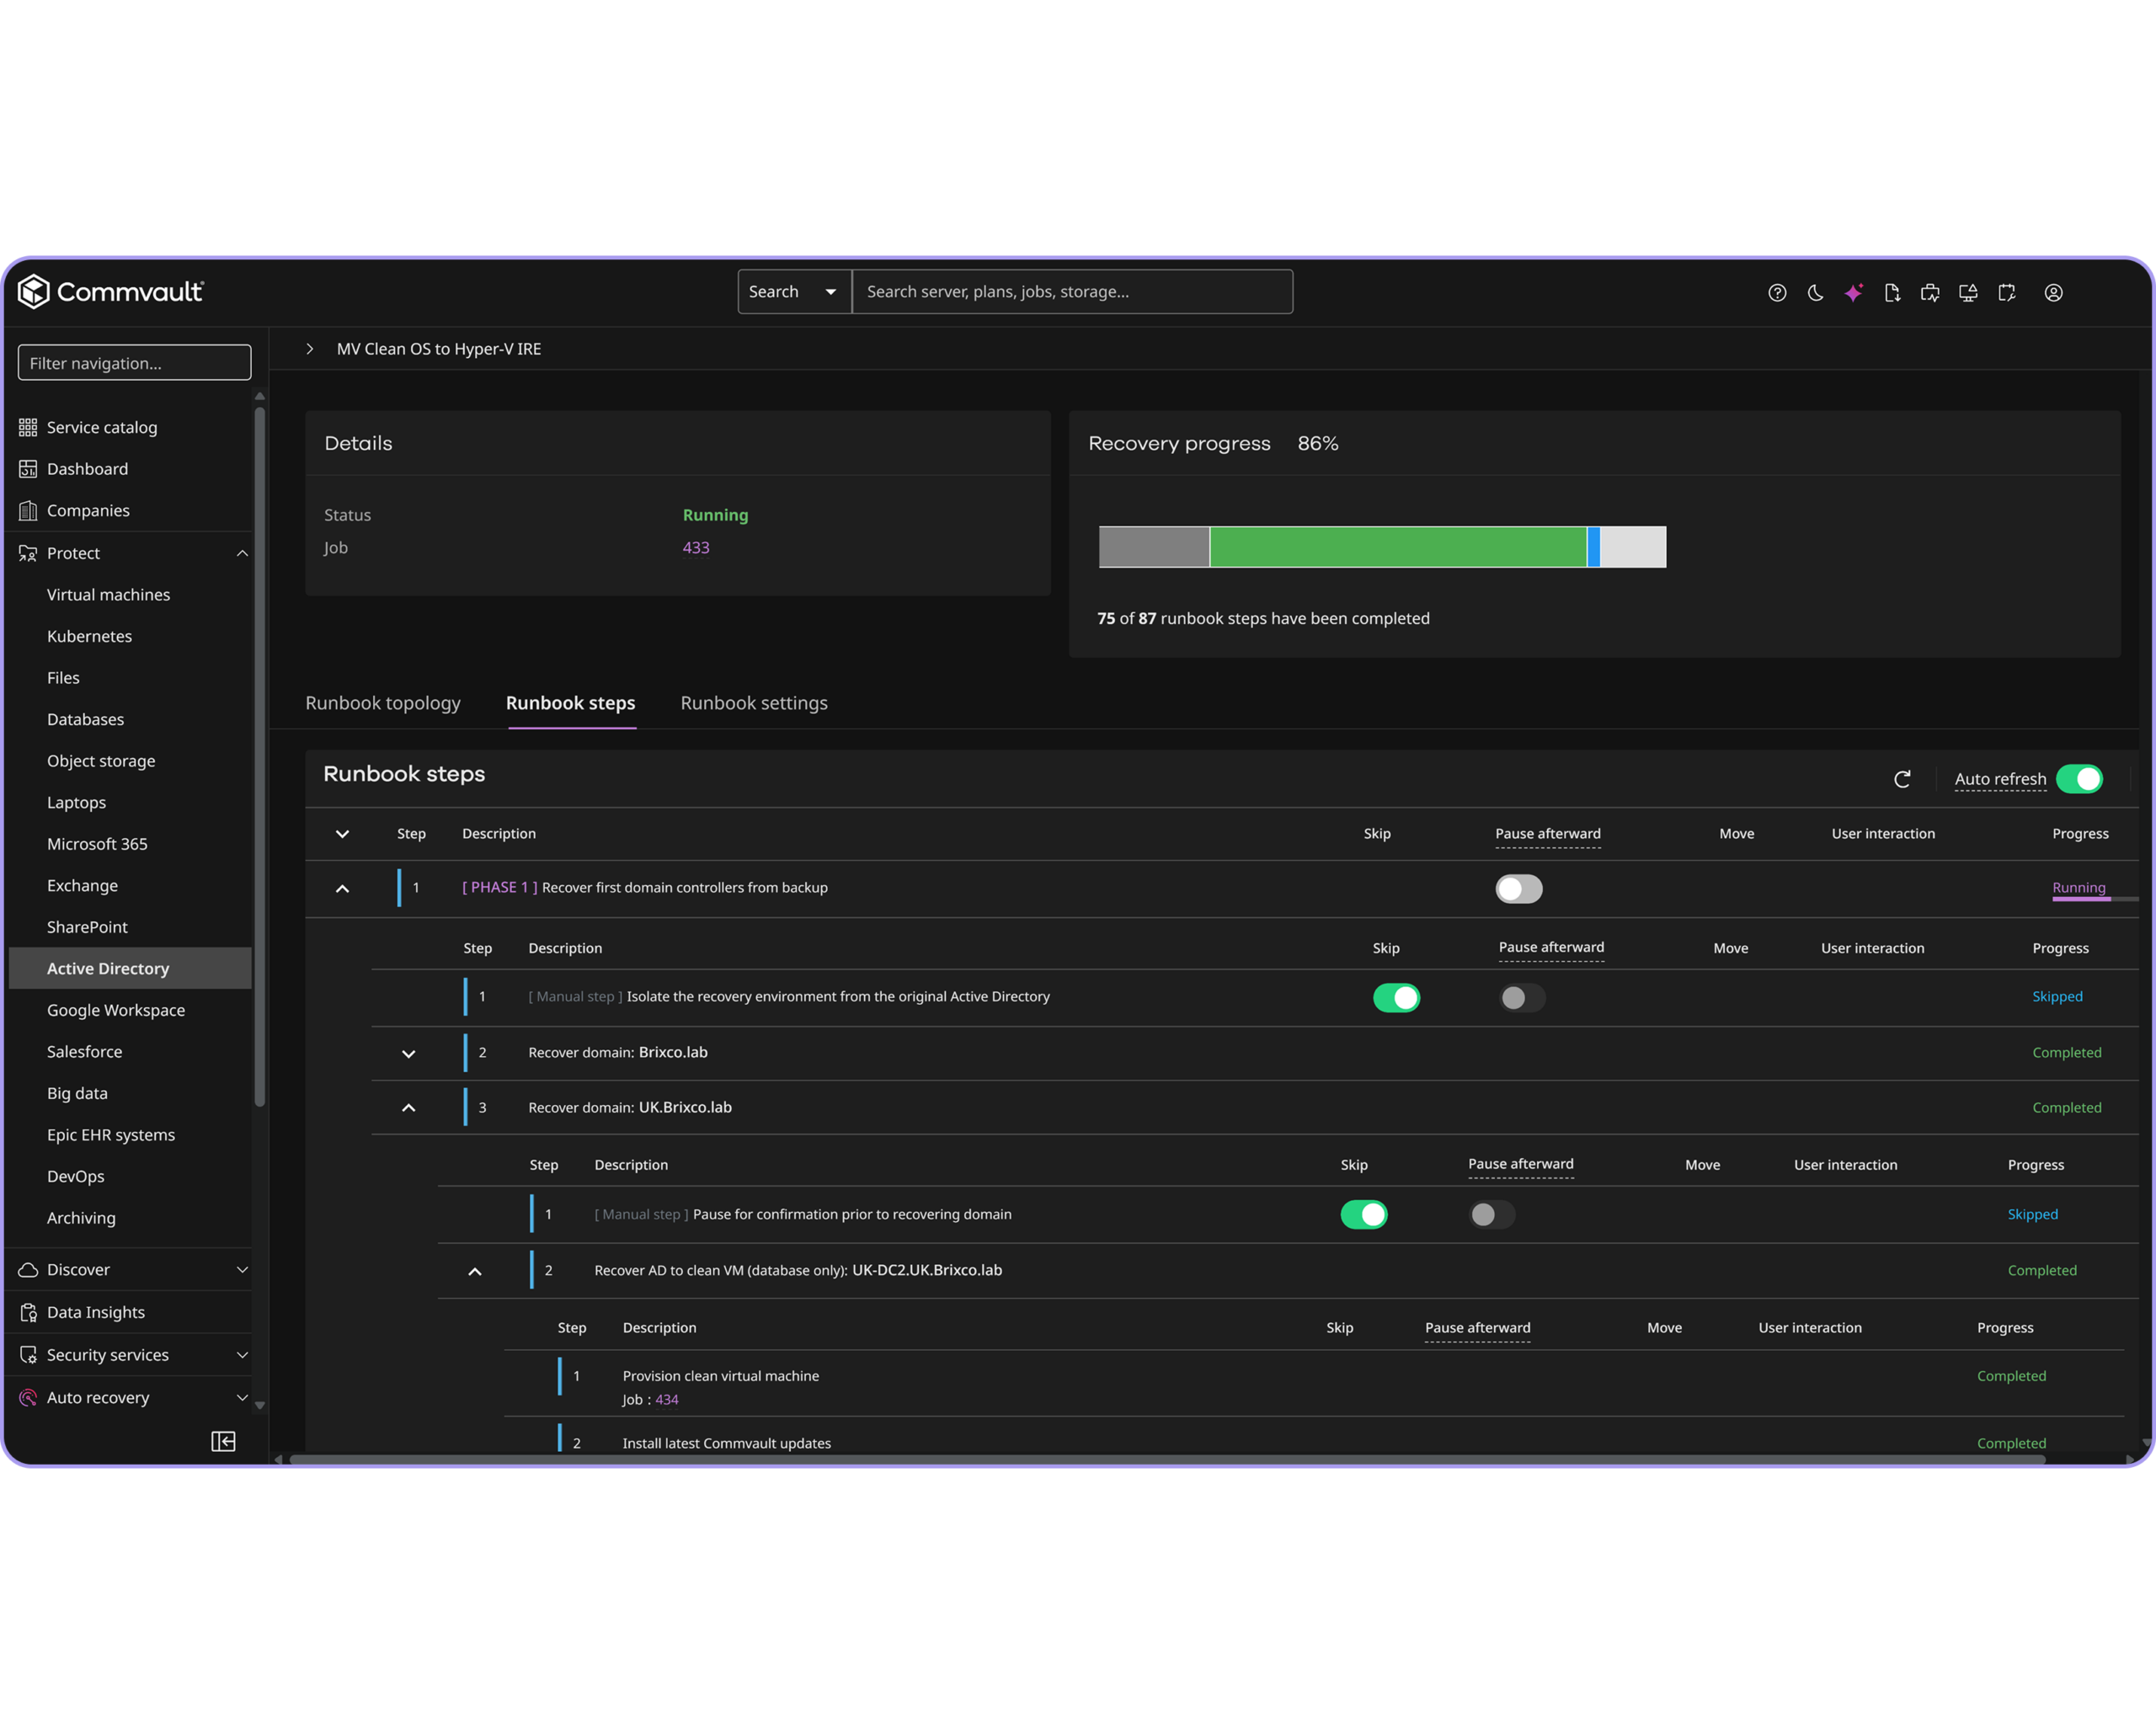Open the Search type dropdown
Viewport: 2156px width, 1724px height.
click(x=794, y=292)
